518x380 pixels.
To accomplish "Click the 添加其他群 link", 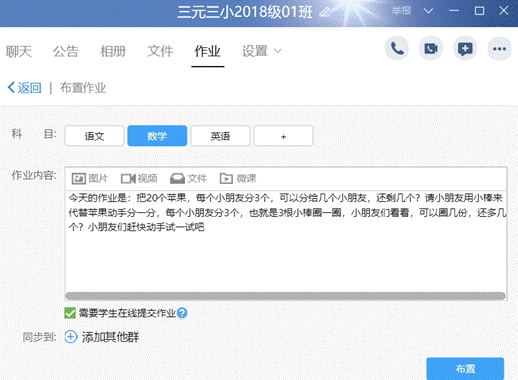I will [x=110, y=337].
